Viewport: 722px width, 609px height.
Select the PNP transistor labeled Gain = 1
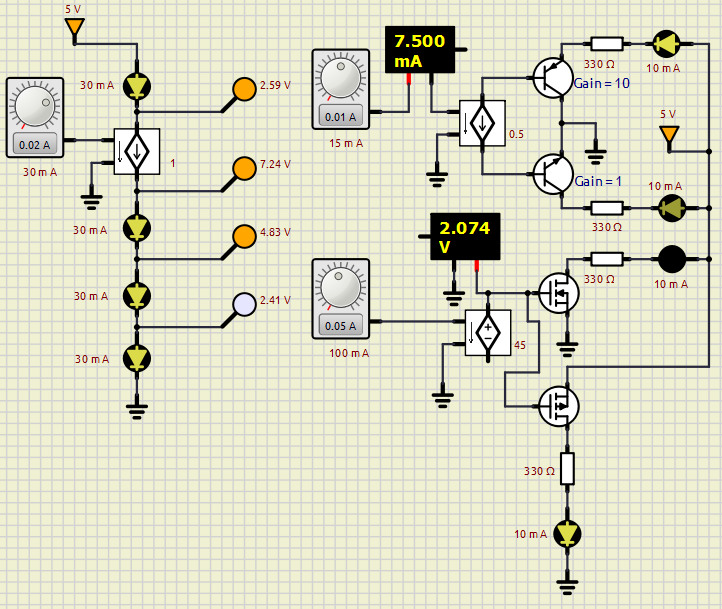[551, 173]
